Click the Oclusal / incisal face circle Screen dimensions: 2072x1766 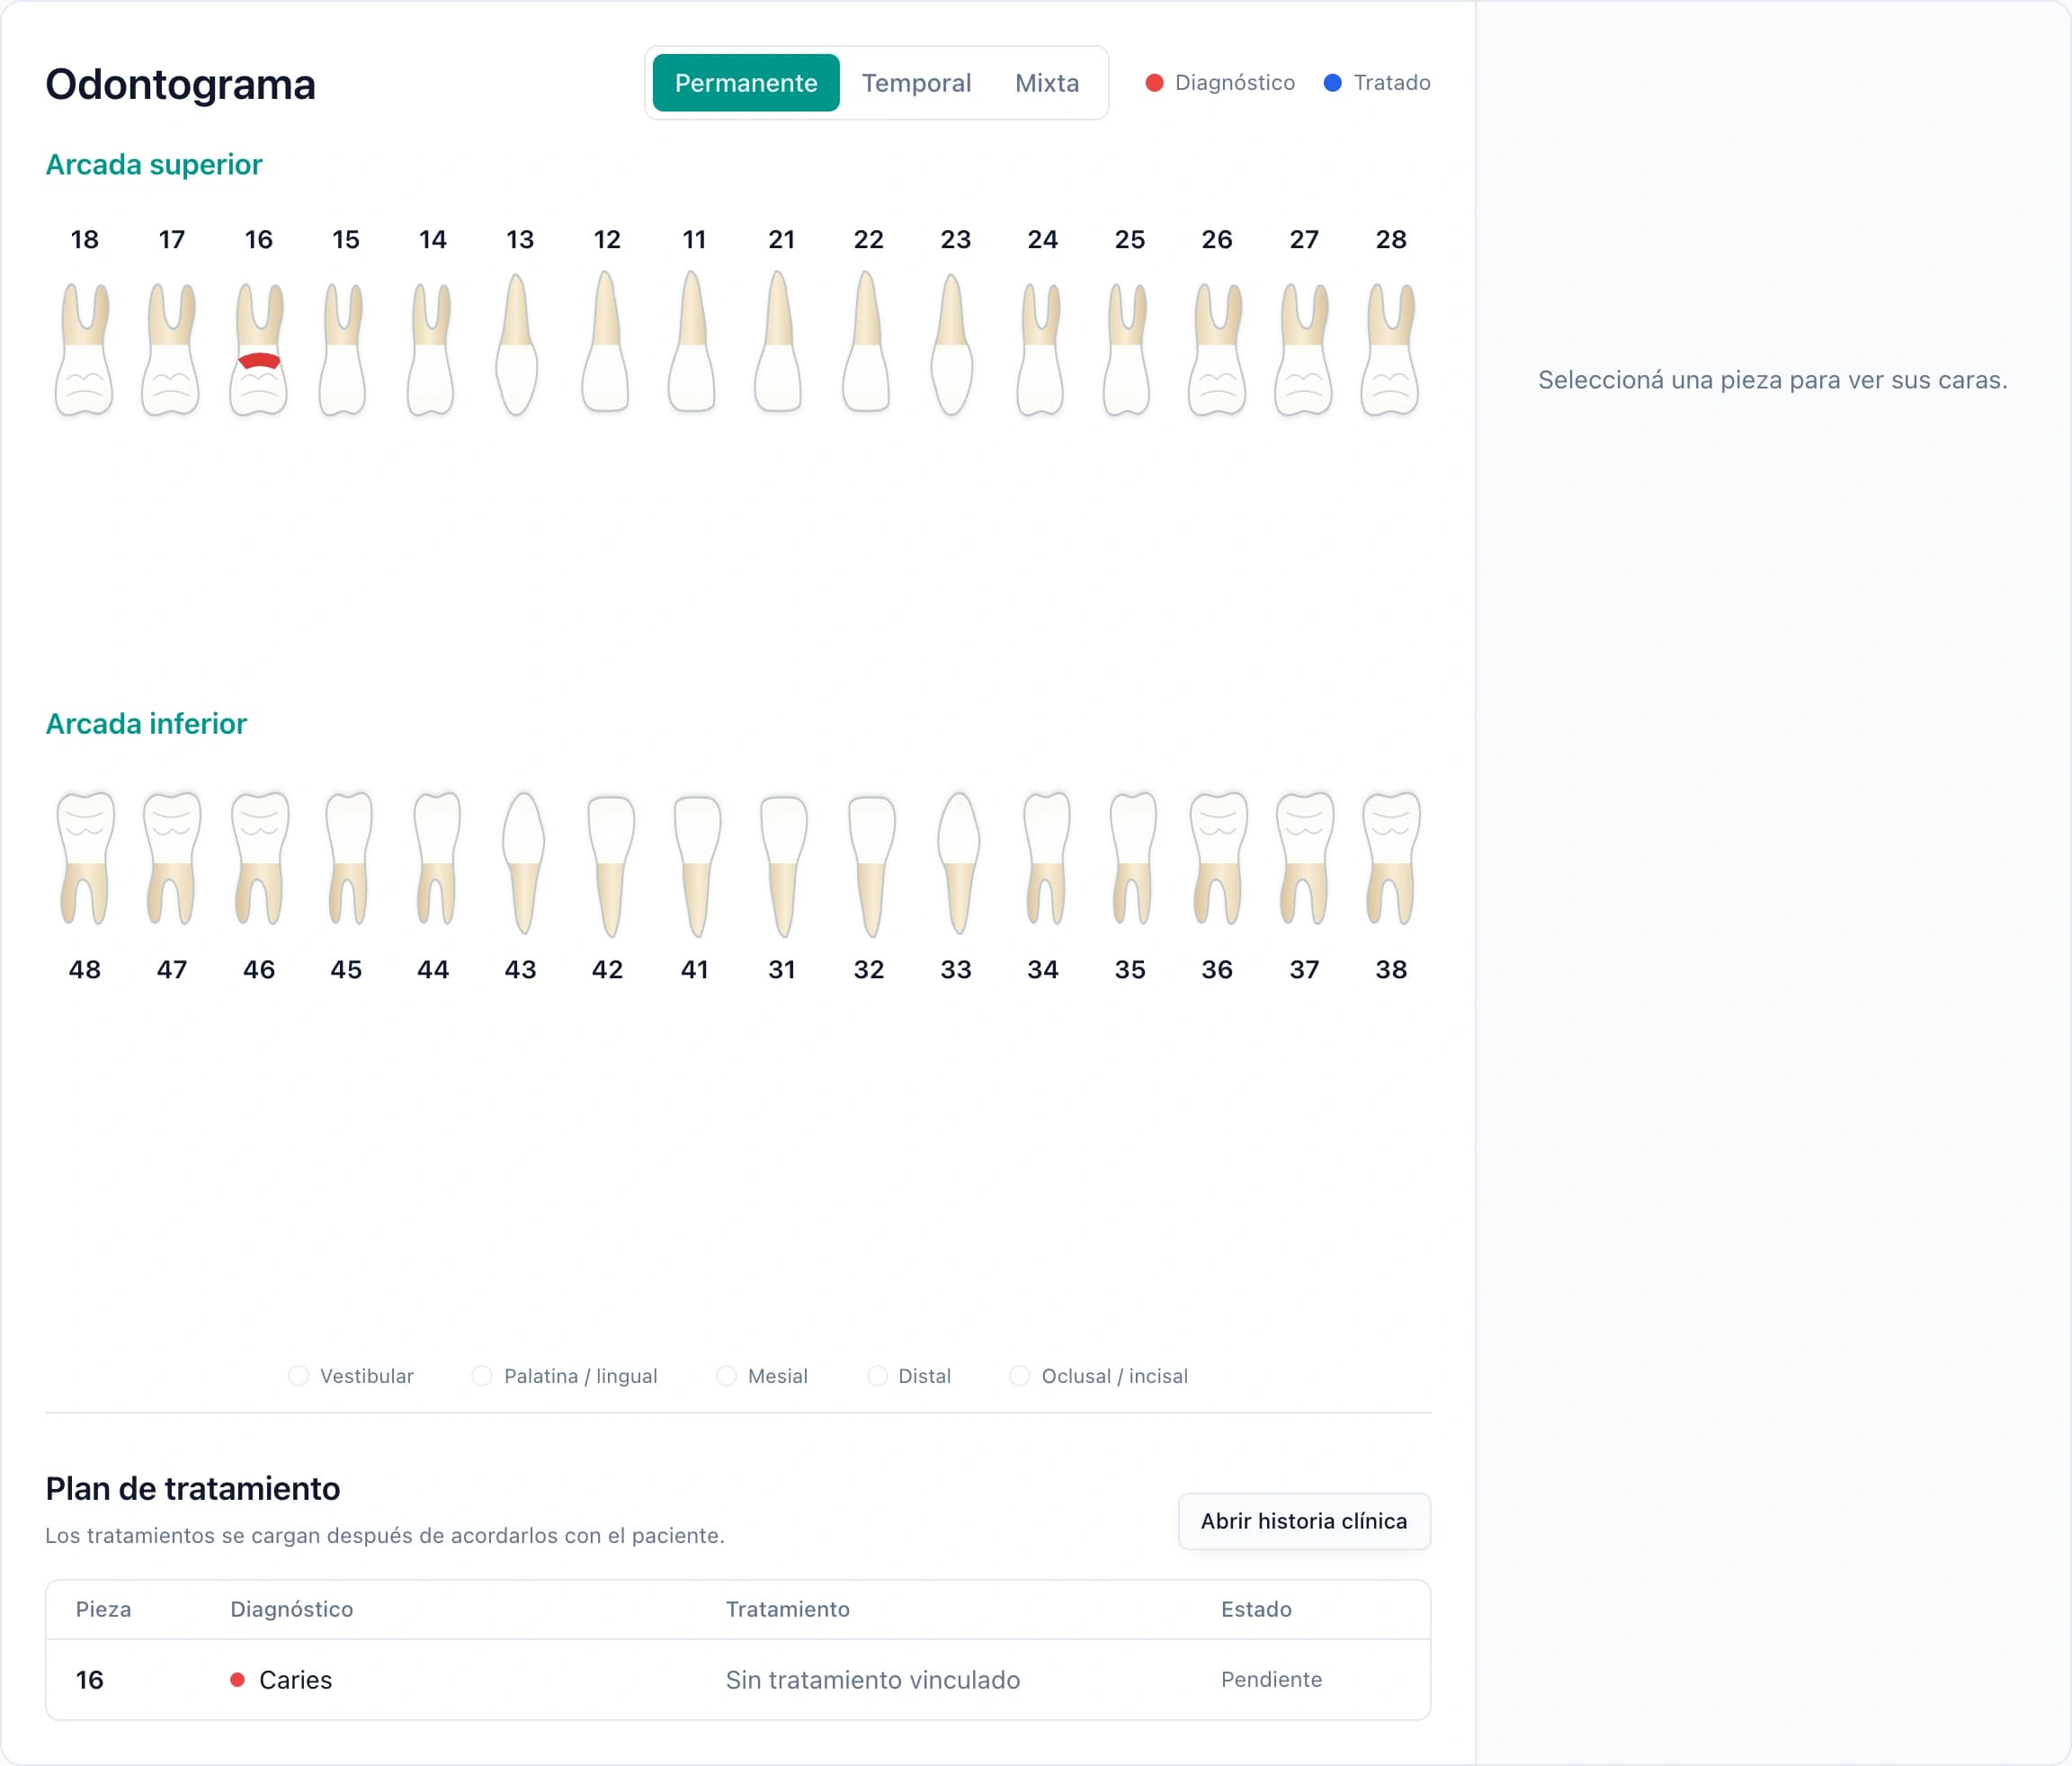tap(1019, 1376)
